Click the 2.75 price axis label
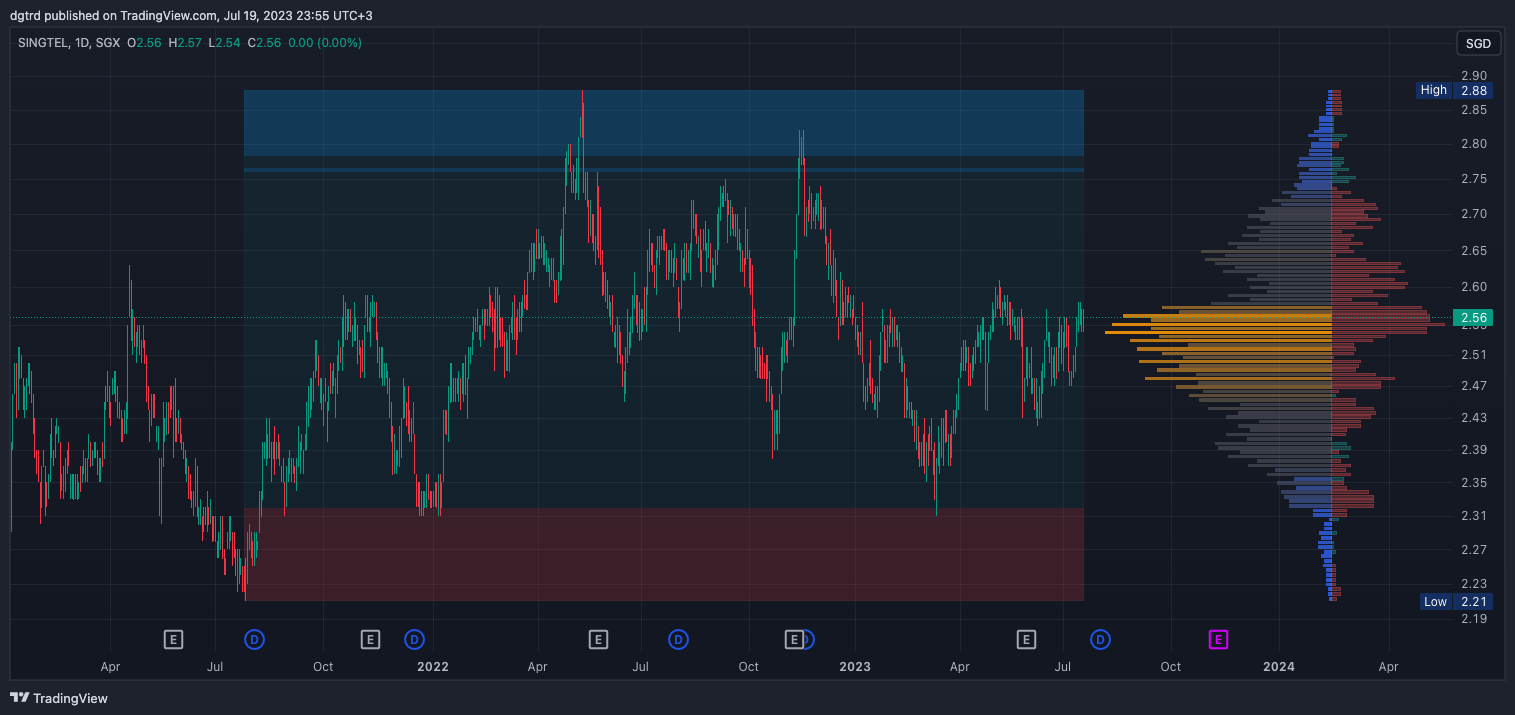The image size is (1515, 715). click(x=1474, y=179)
